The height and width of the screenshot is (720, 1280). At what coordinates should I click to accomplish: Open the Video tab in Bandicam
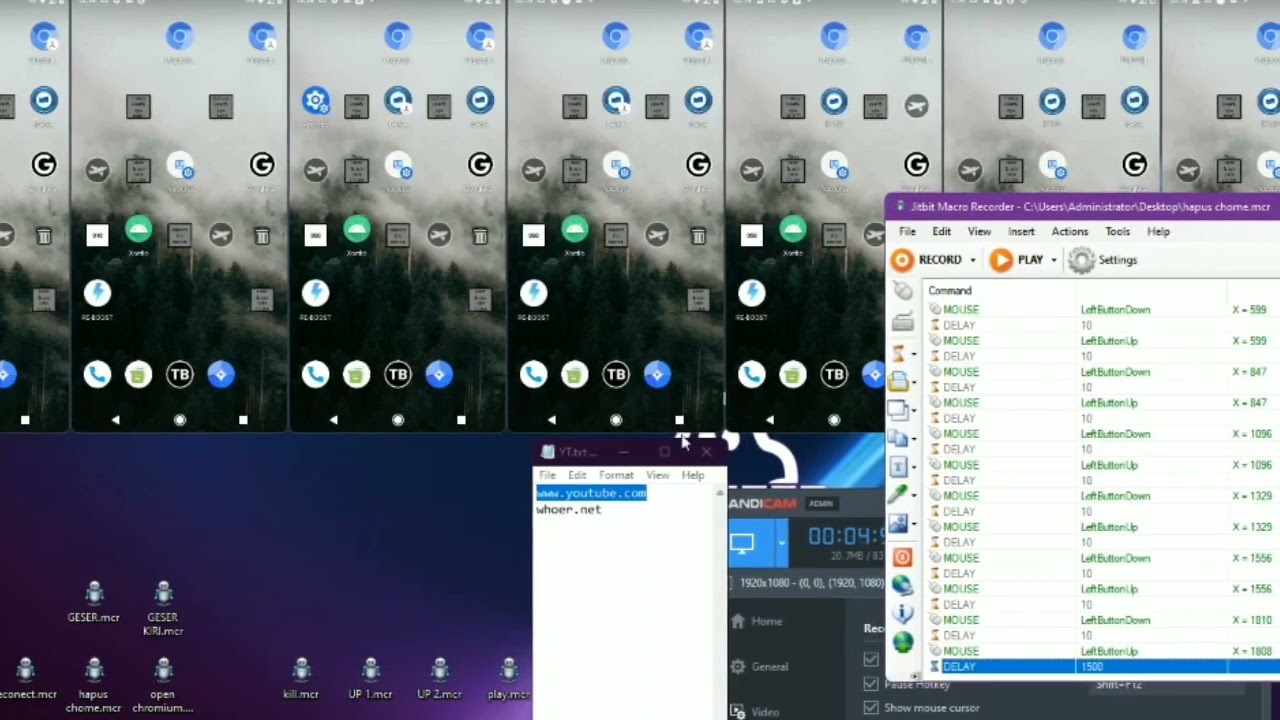pyautogui.click(x=756, y=712)
